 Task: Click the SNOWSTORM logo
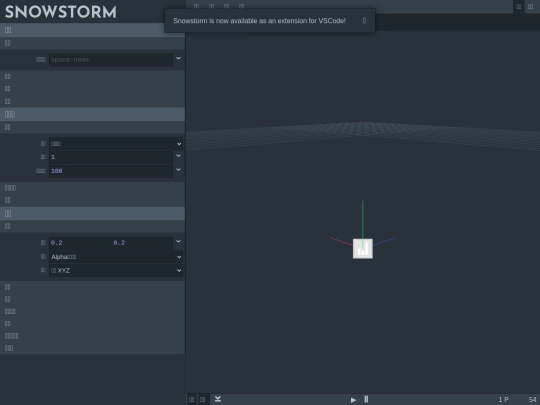61,12
